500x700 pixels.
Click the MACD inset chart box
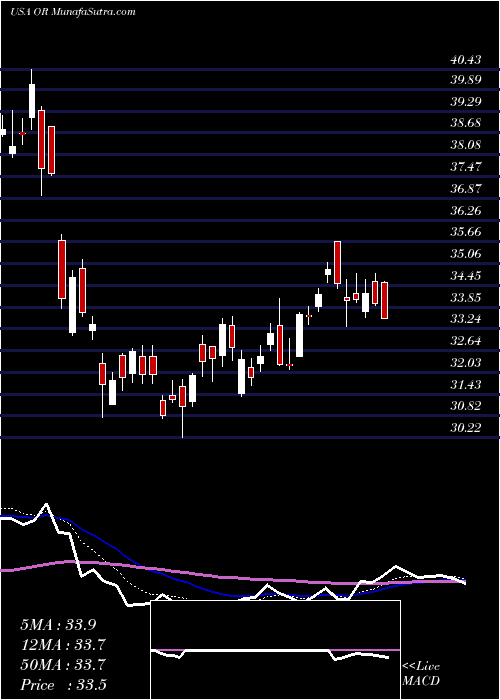click(x=275, y=650)
